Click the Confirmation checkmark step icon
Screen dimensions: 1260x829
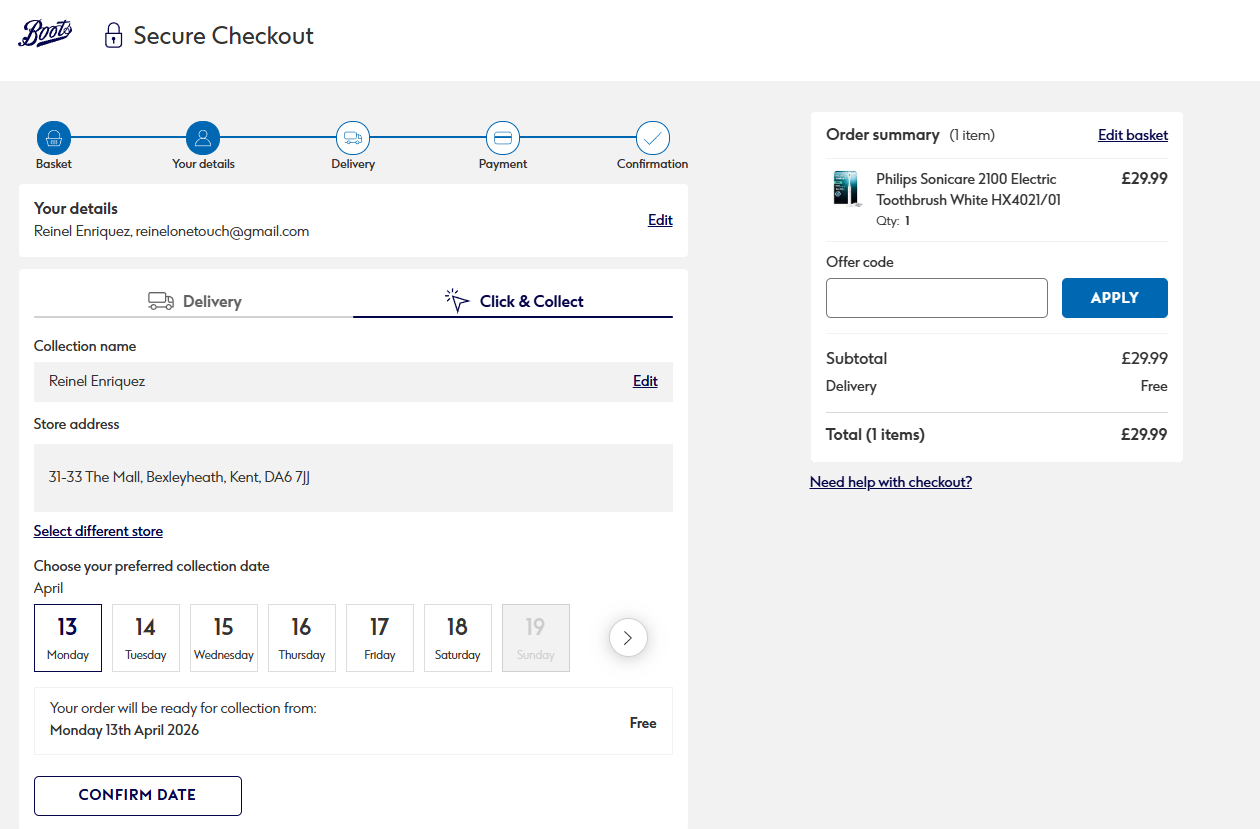pyautogui.click(x=653, y=138)
